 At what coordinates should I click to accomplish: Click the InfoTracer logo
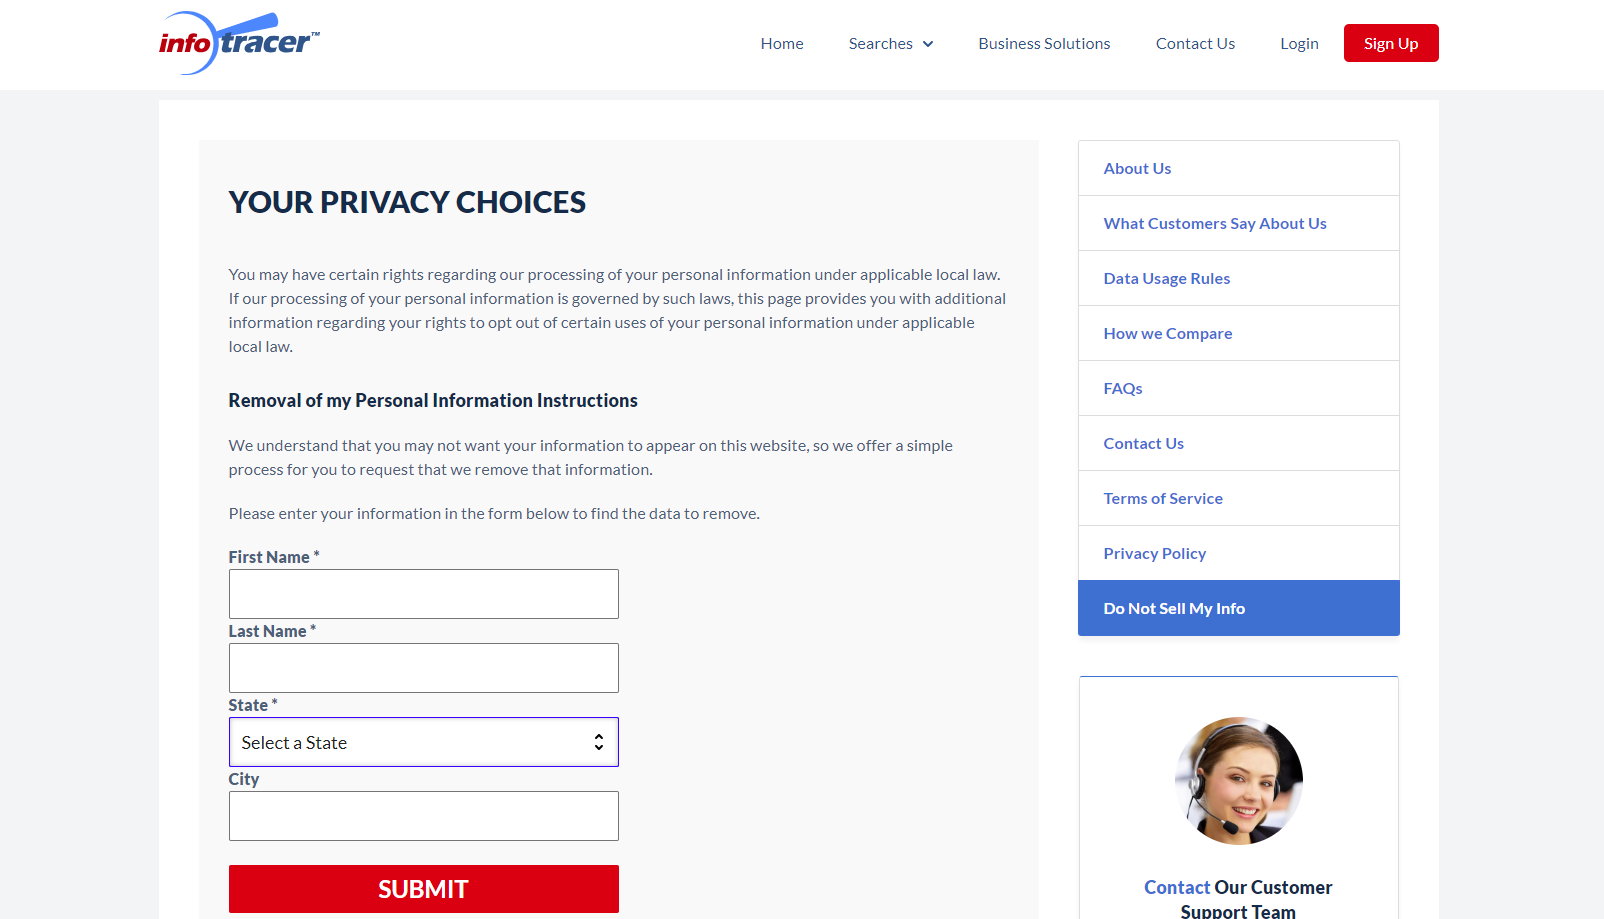[x=239, y=43]
